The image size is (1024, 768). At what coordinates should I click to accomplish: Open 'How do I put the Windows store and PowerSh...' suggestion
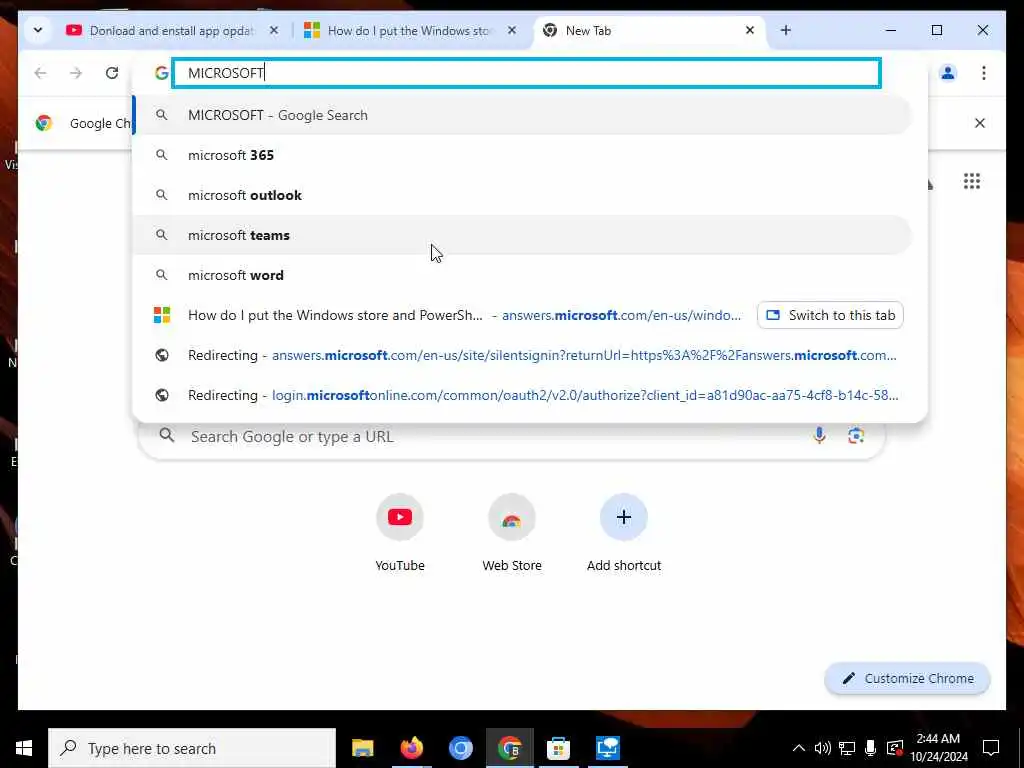point(444,315)
